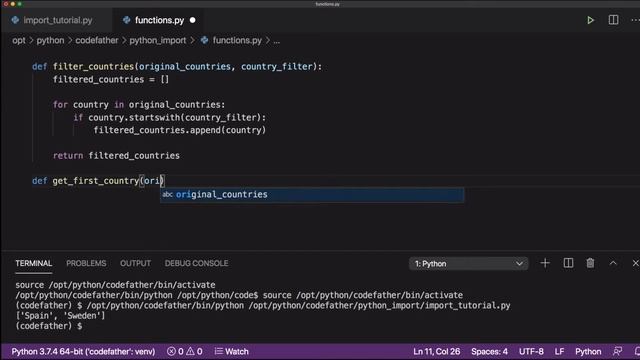Screen dimensions: 640x360
Task: Click the notifications bell in status bar
Action: [x=637, y=351]
